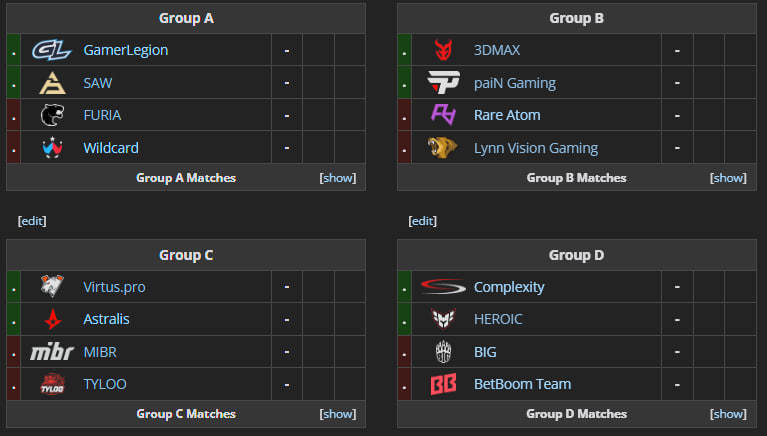Click the Virtus.pro bear logo
767x436 pixels.
51,287
